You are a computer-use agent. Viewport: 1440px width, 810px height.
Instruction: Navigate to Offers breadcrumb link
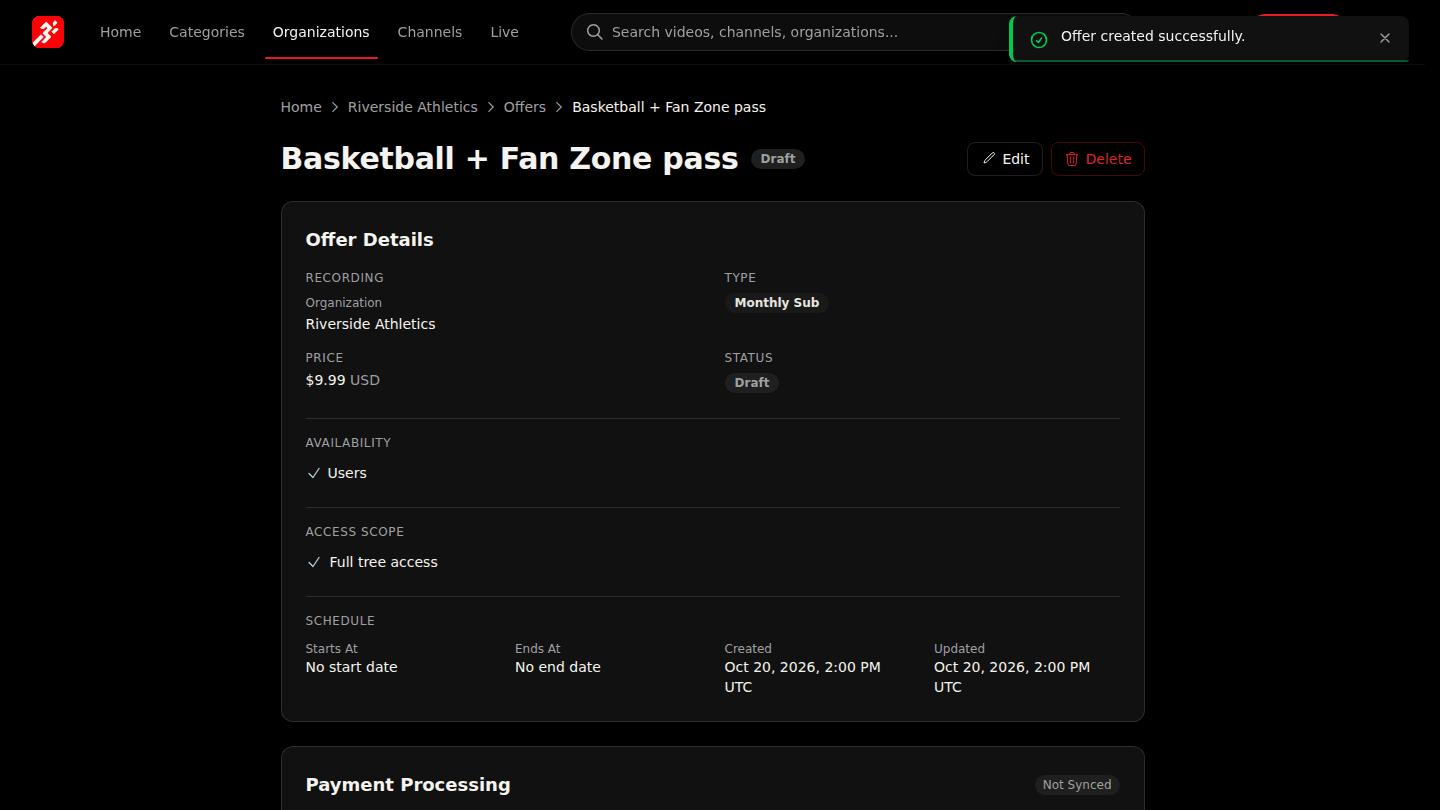[525, 107]
